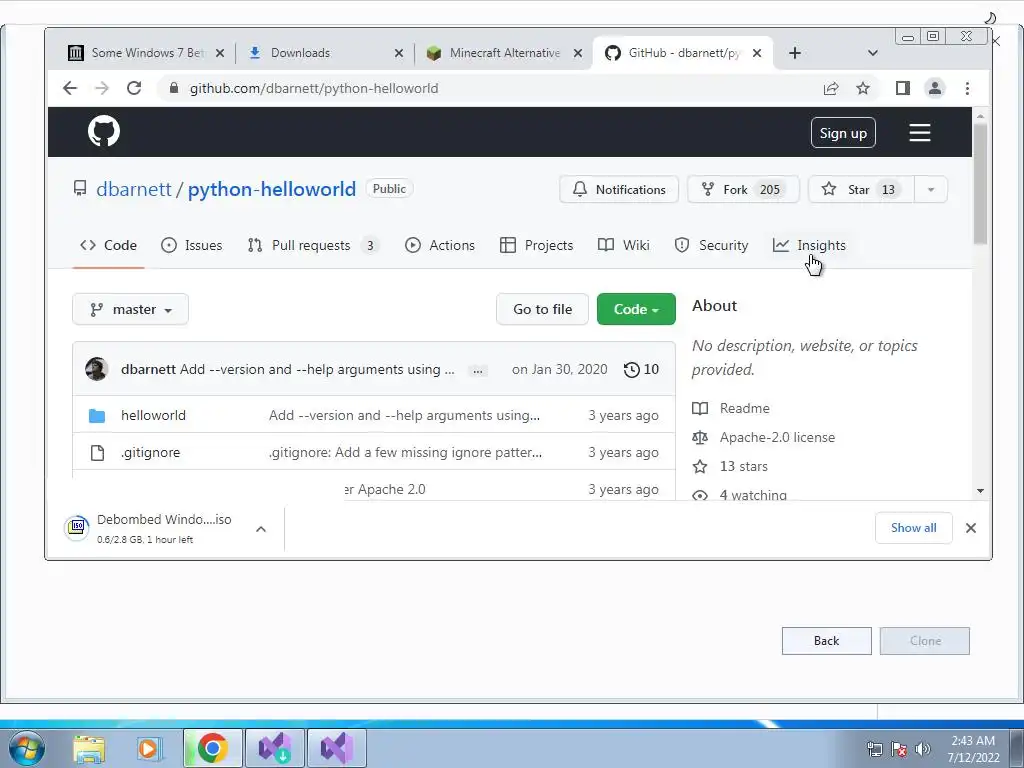Open 13 stars link
This screenshot has width=1024, height=768.
(744, 466)
